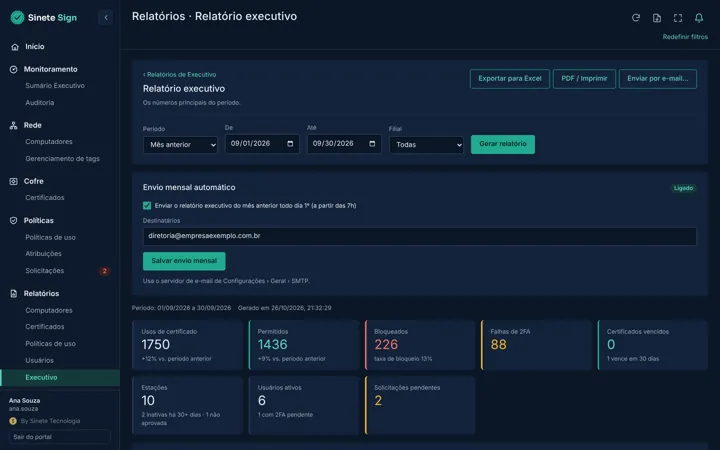The image size is (720, 450).
Task: Open Computadores under Relatórios
Action: tap(49, 310)
